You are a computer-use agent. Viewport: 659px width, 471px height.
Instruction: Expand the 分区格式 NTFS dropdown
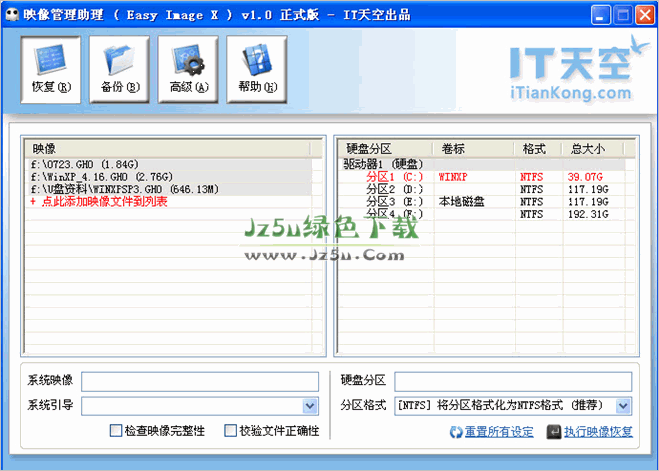click(623, 406)
